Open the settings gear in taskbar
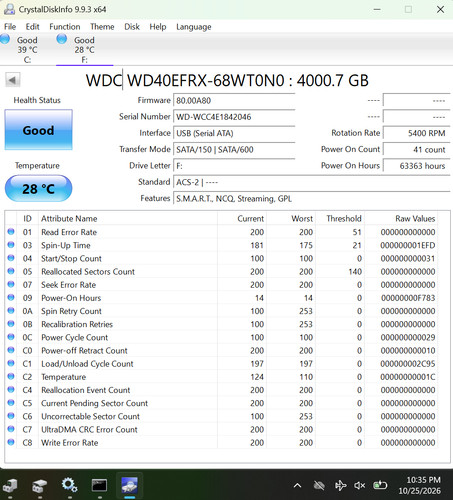Screen dimensions: 453x500 point(69,485)
